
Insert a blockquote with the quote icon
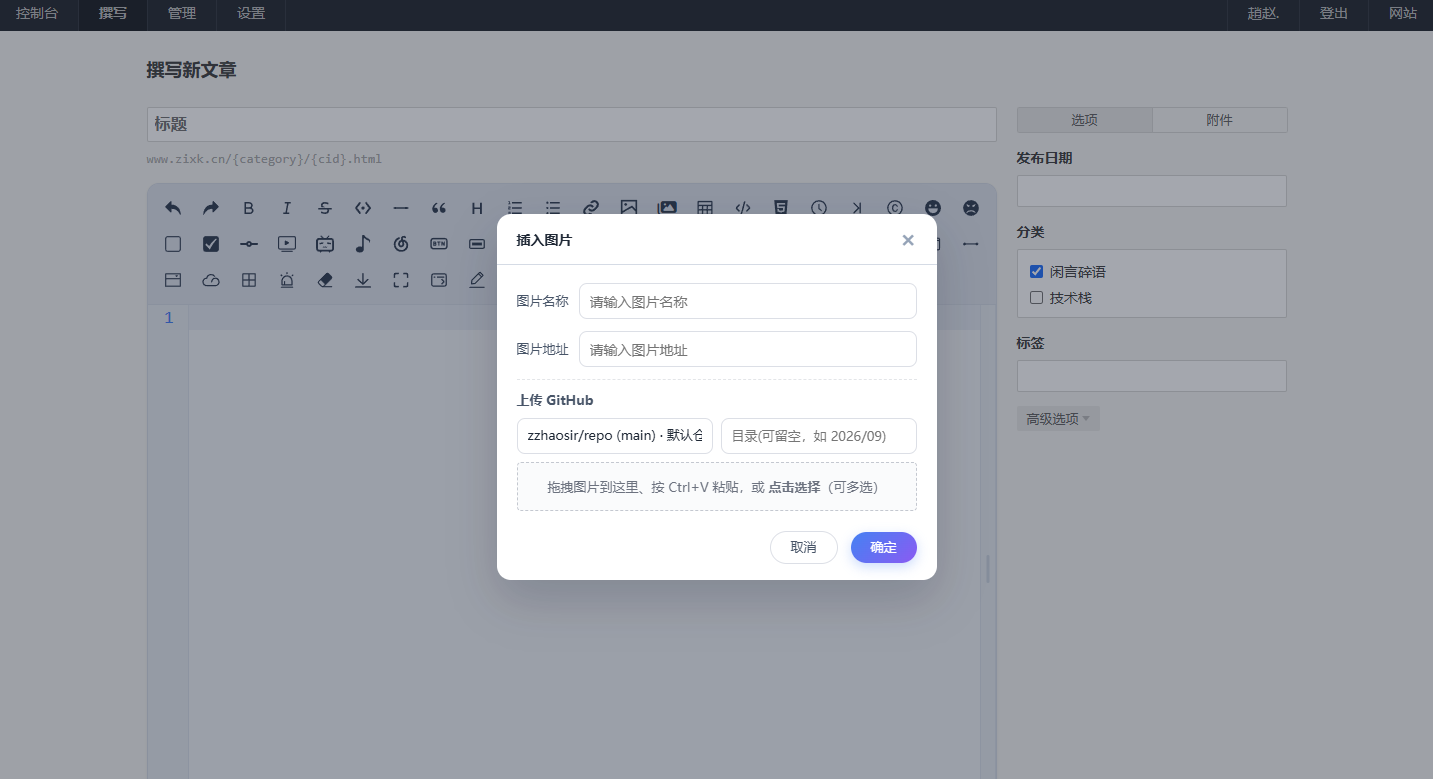(439, 208)
